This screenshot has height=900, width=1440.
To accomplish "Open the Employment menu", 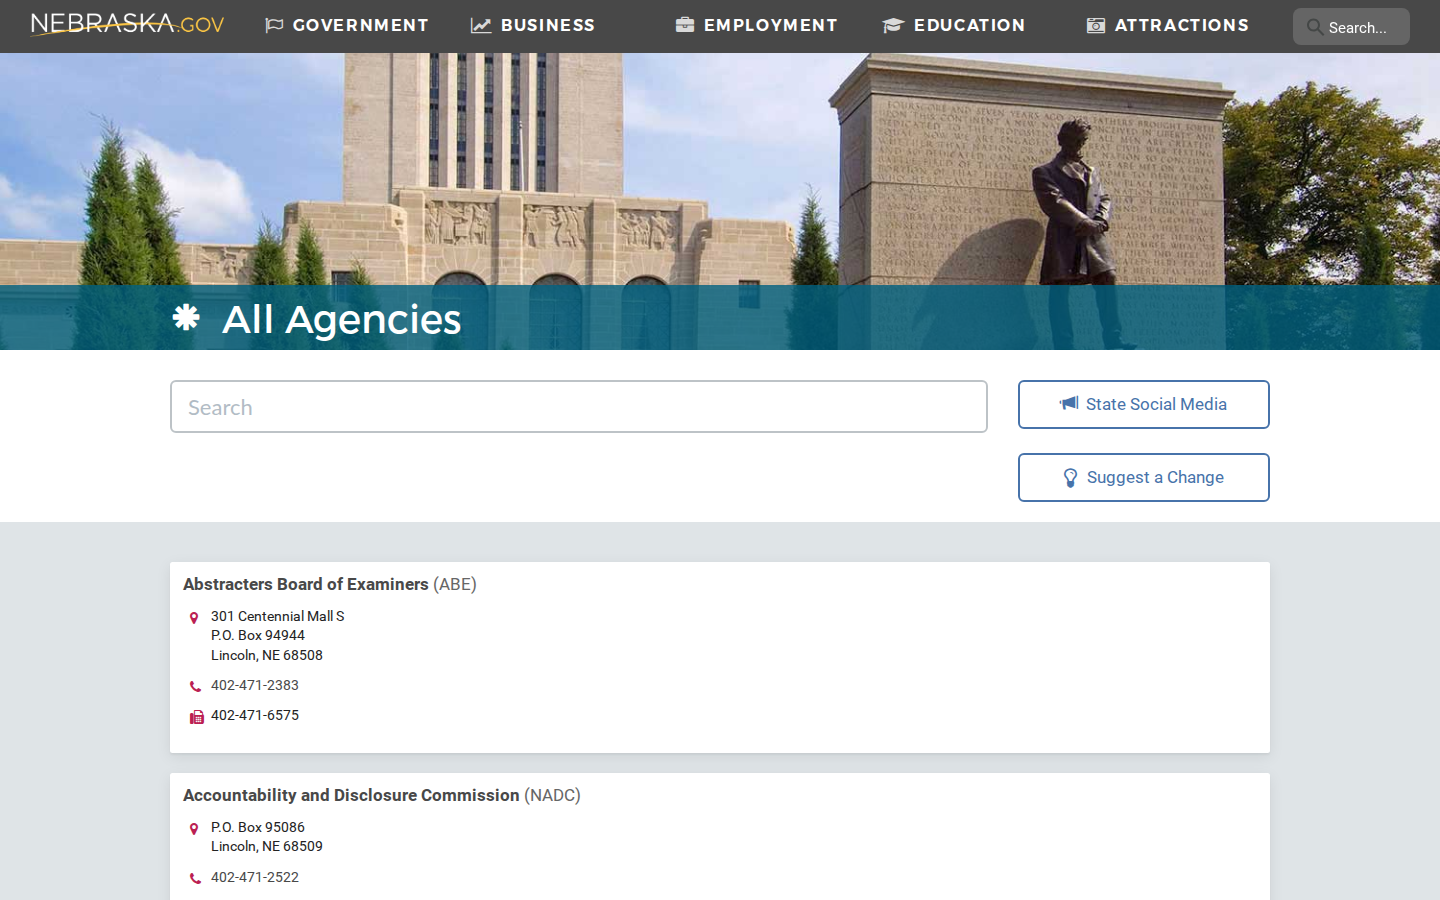I will 756,25.
